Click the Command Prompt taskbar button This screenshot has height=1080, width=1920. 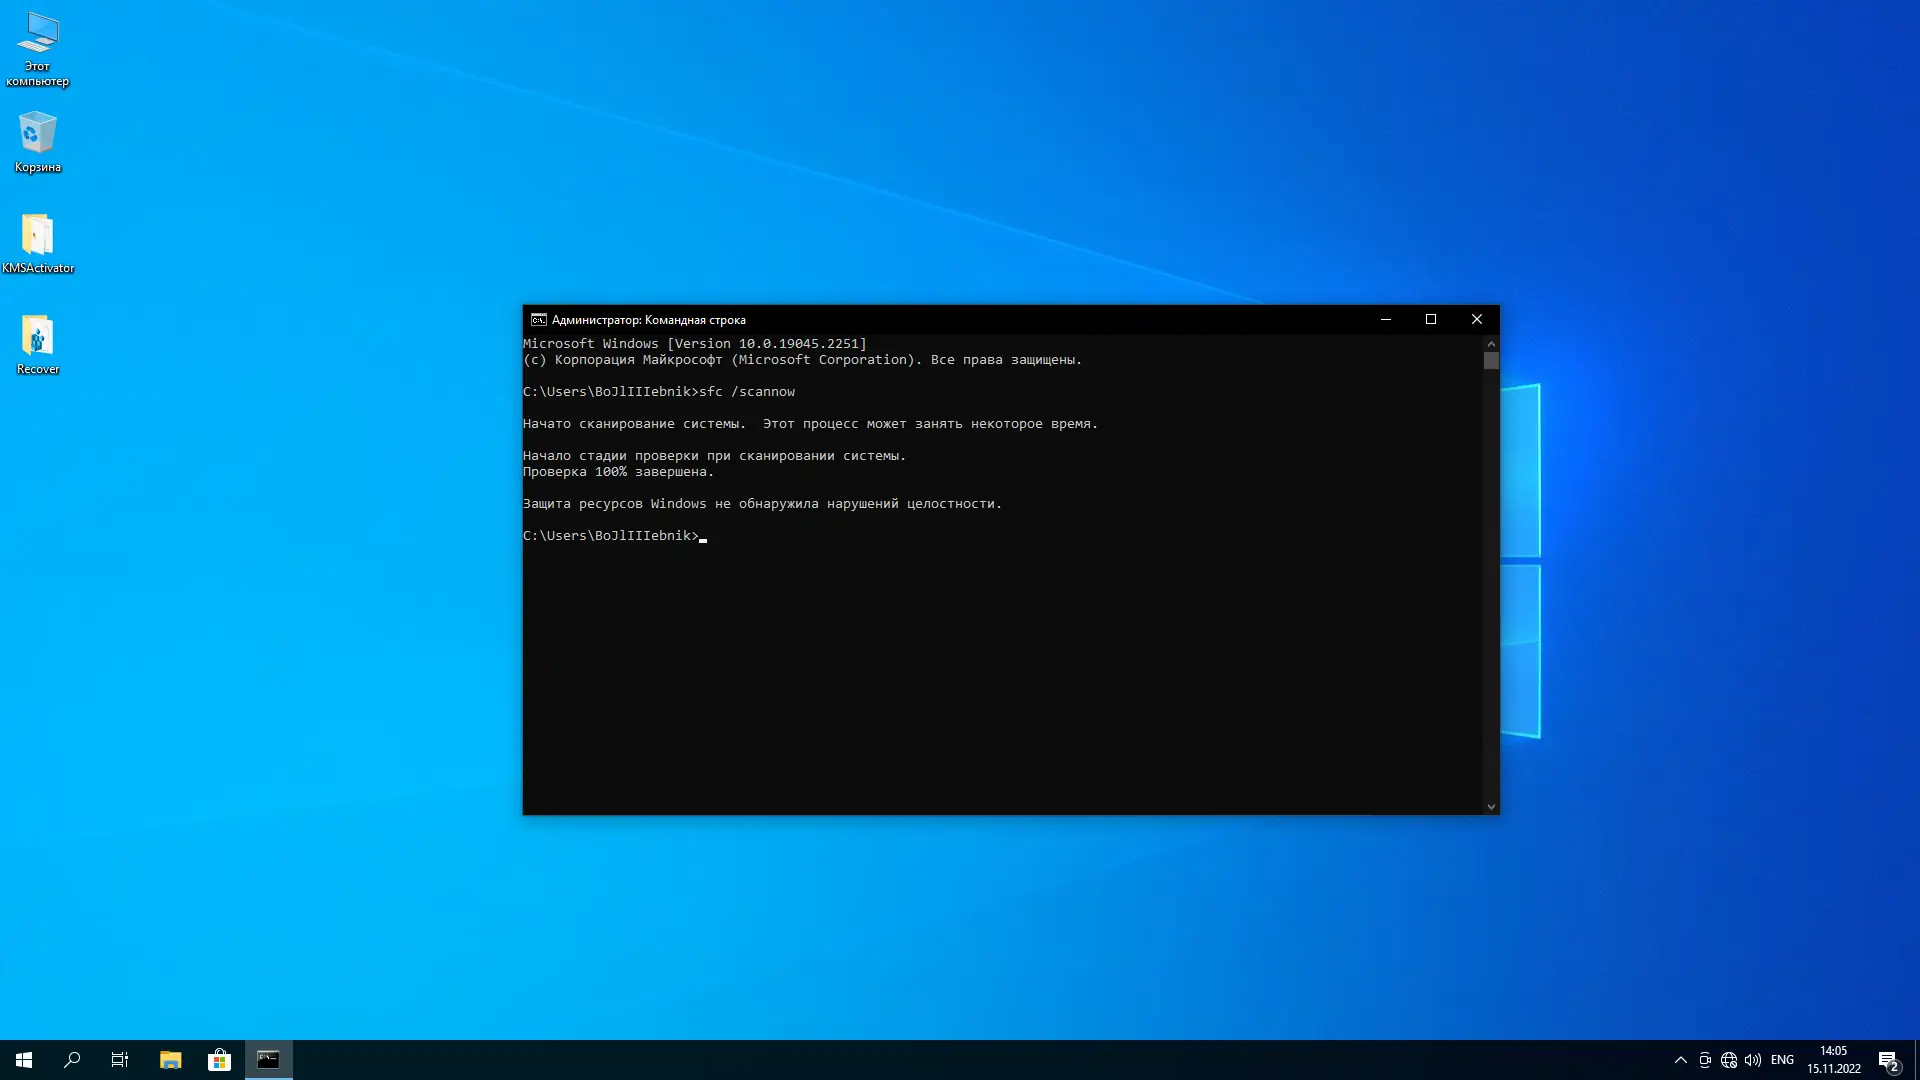tap(268, 1060)
